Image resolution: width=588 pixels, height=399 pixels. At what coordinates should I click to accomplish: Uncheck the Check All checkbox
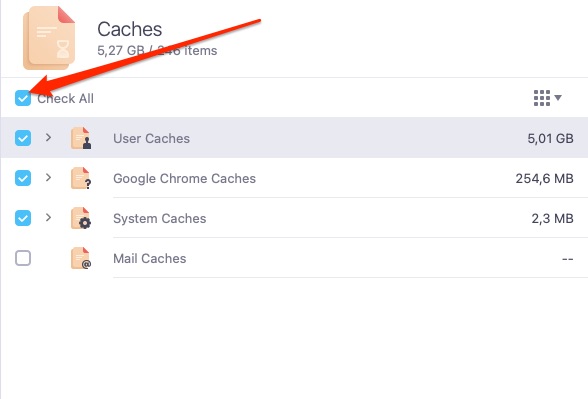click(23, 98)
